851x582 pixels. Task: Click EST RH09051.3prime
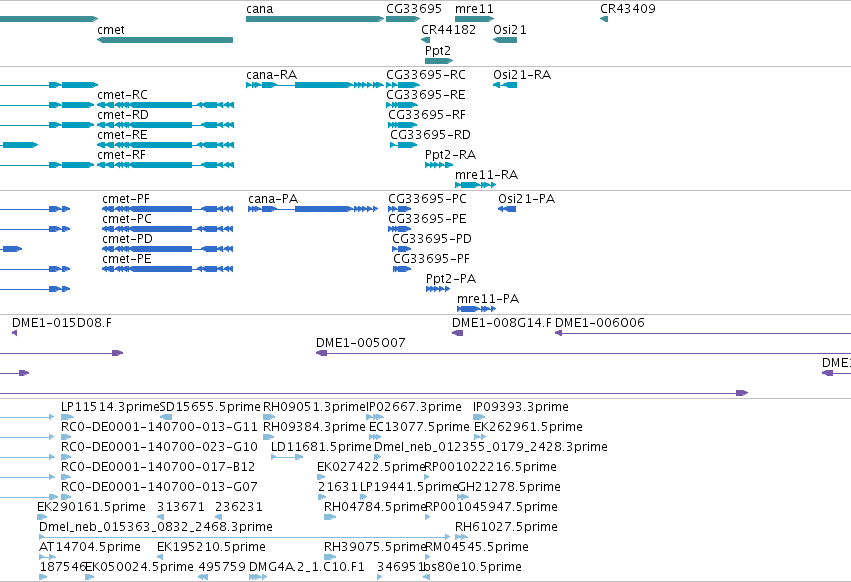click(269, 417)
